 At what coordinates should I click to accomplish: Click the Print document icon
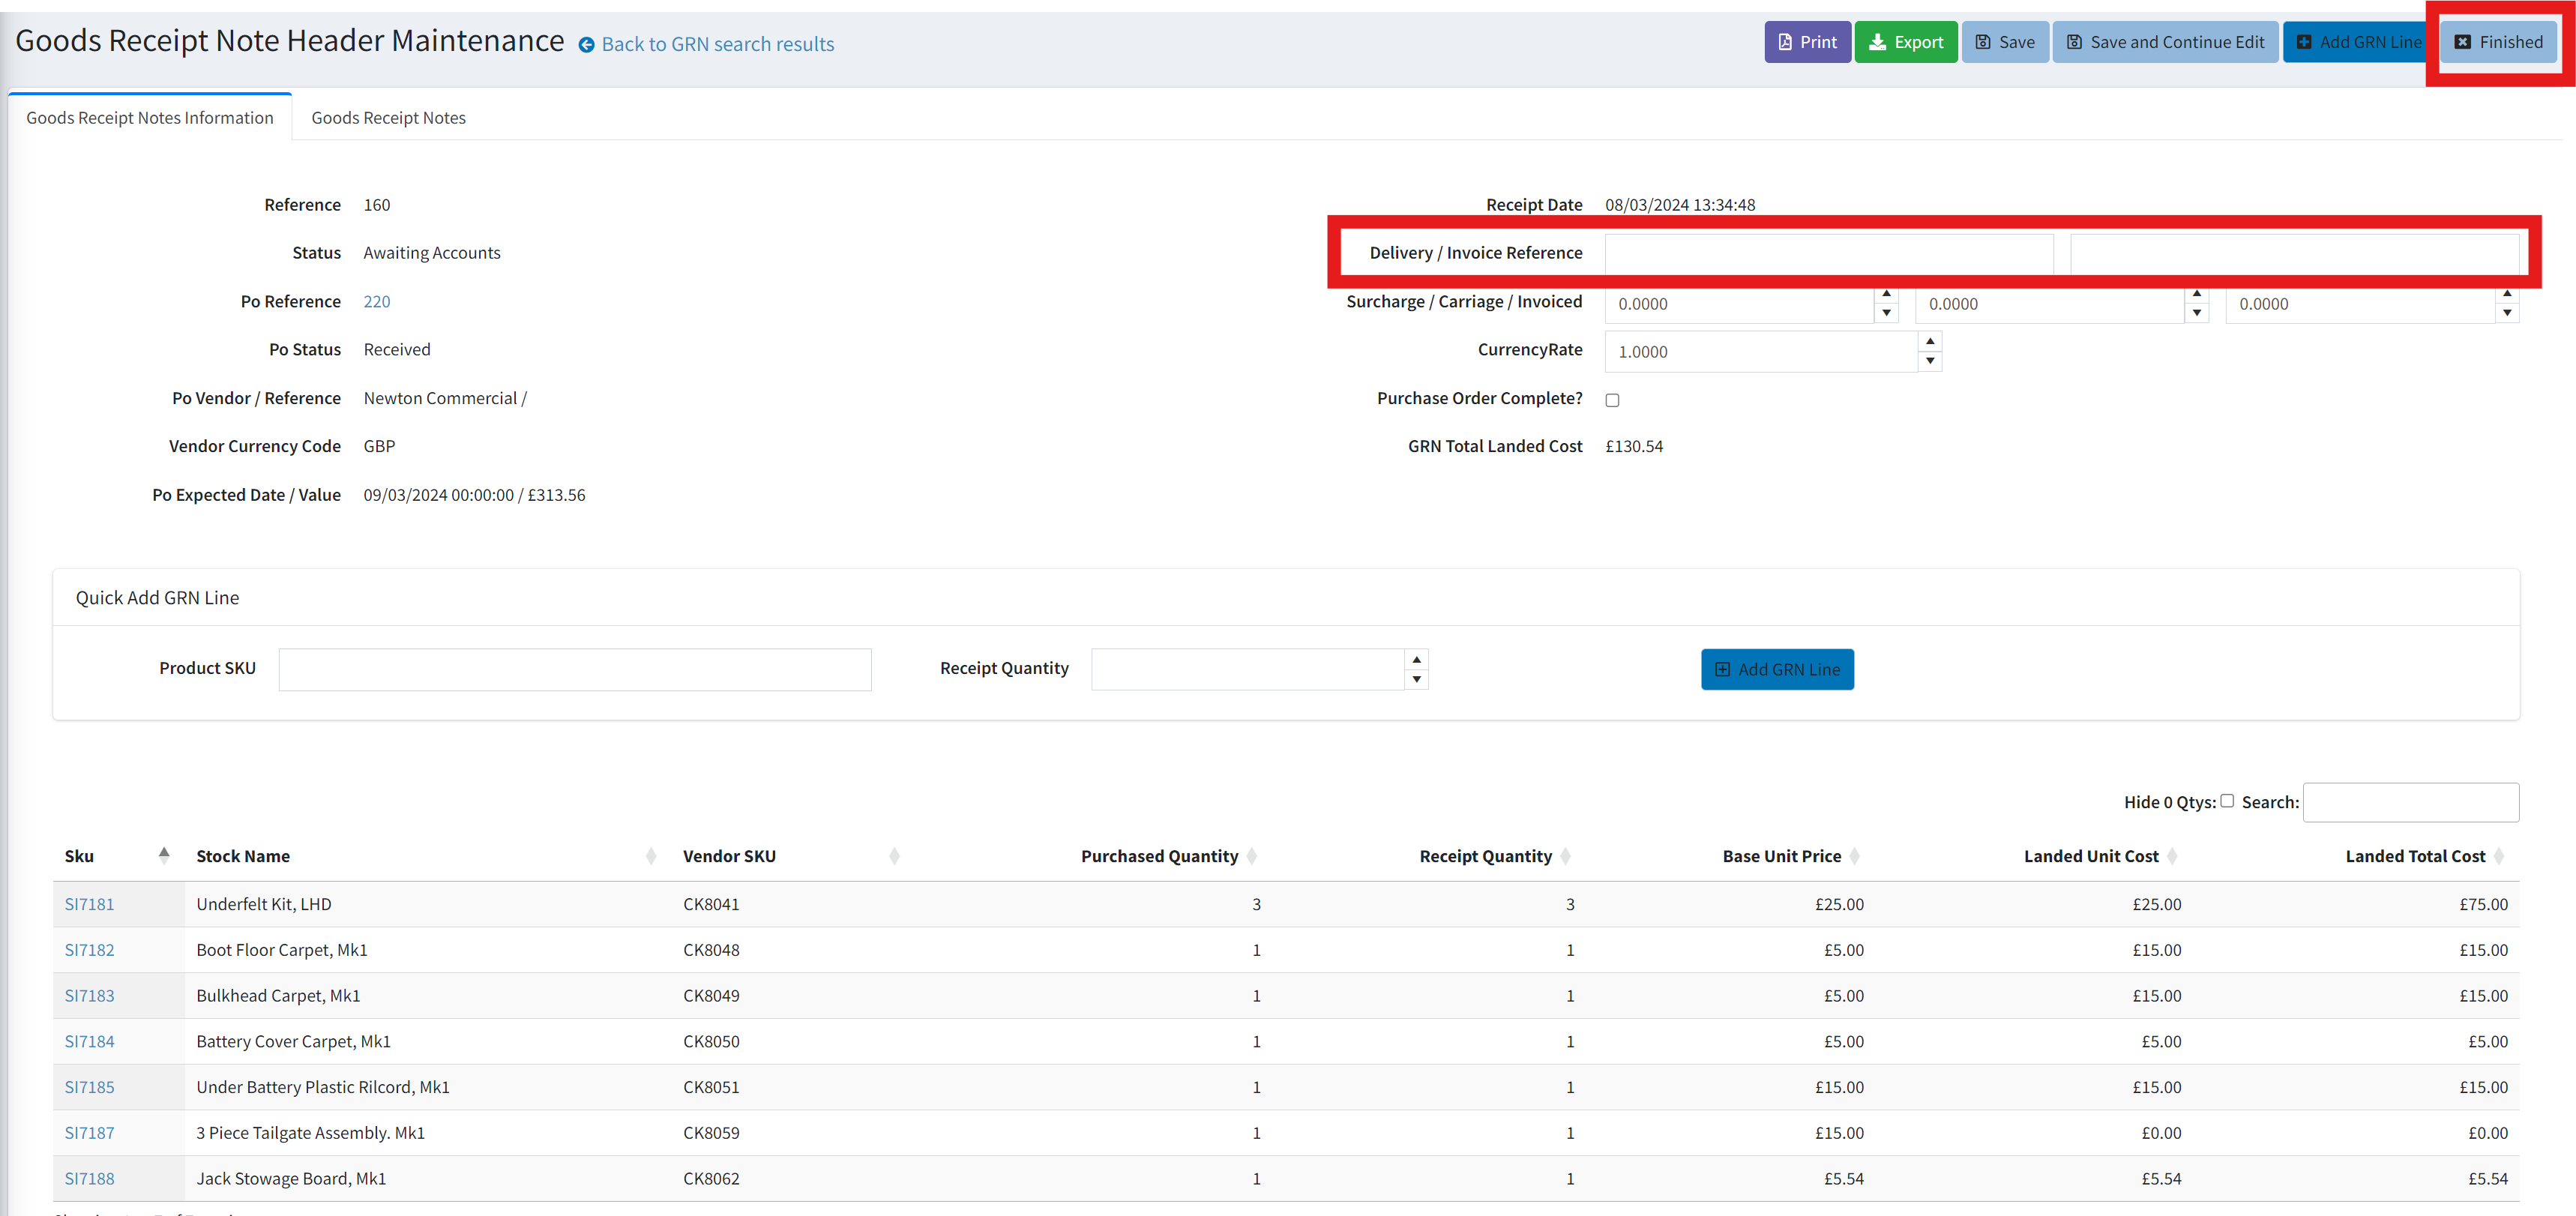(x=1785, y=42)
